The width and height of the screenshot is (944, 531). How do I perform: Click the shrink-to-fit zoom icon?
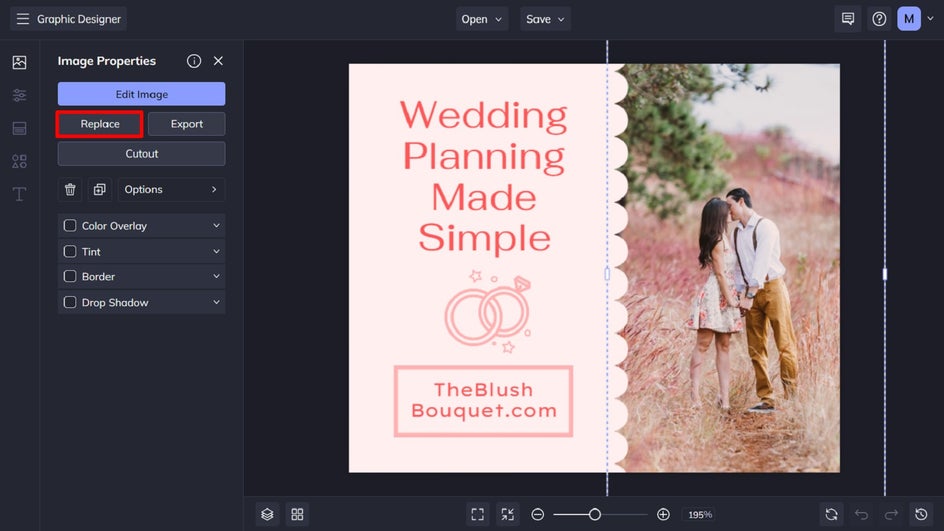pyautogui.click(x=508, y=514)
